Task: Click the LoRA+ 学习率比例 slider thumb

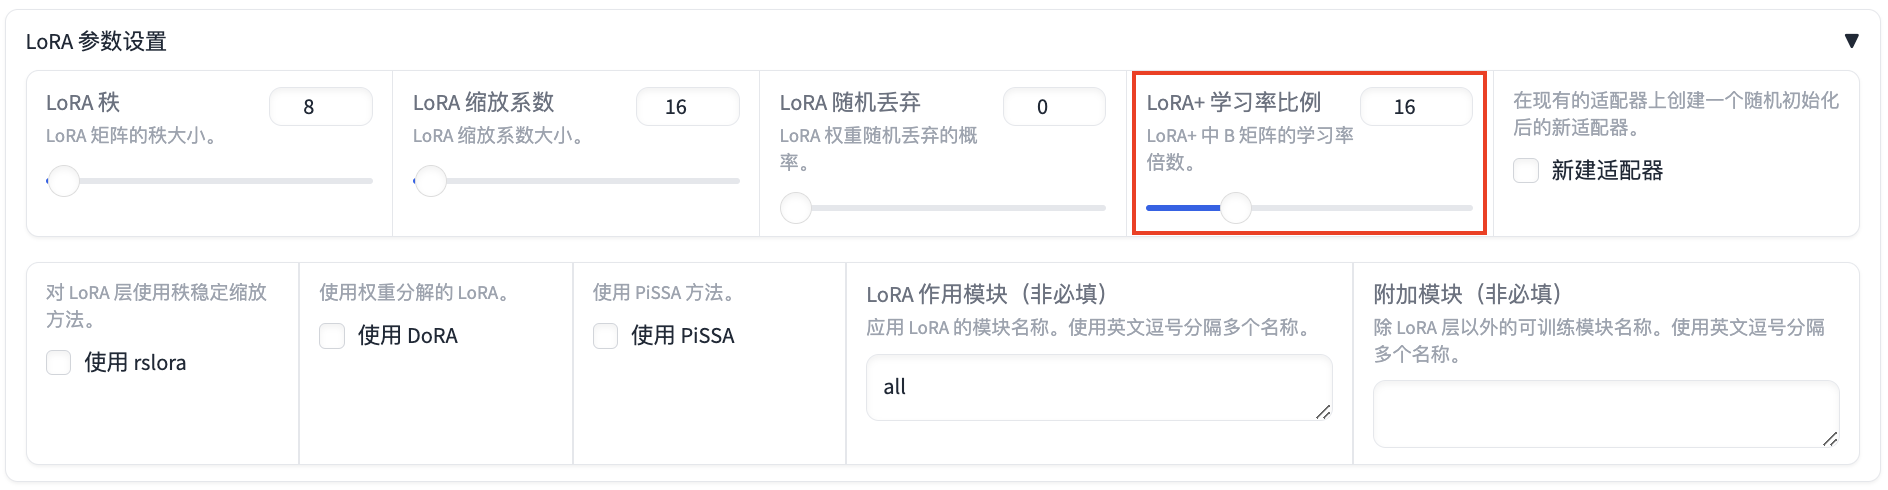Action: (x=1236, y=208)
